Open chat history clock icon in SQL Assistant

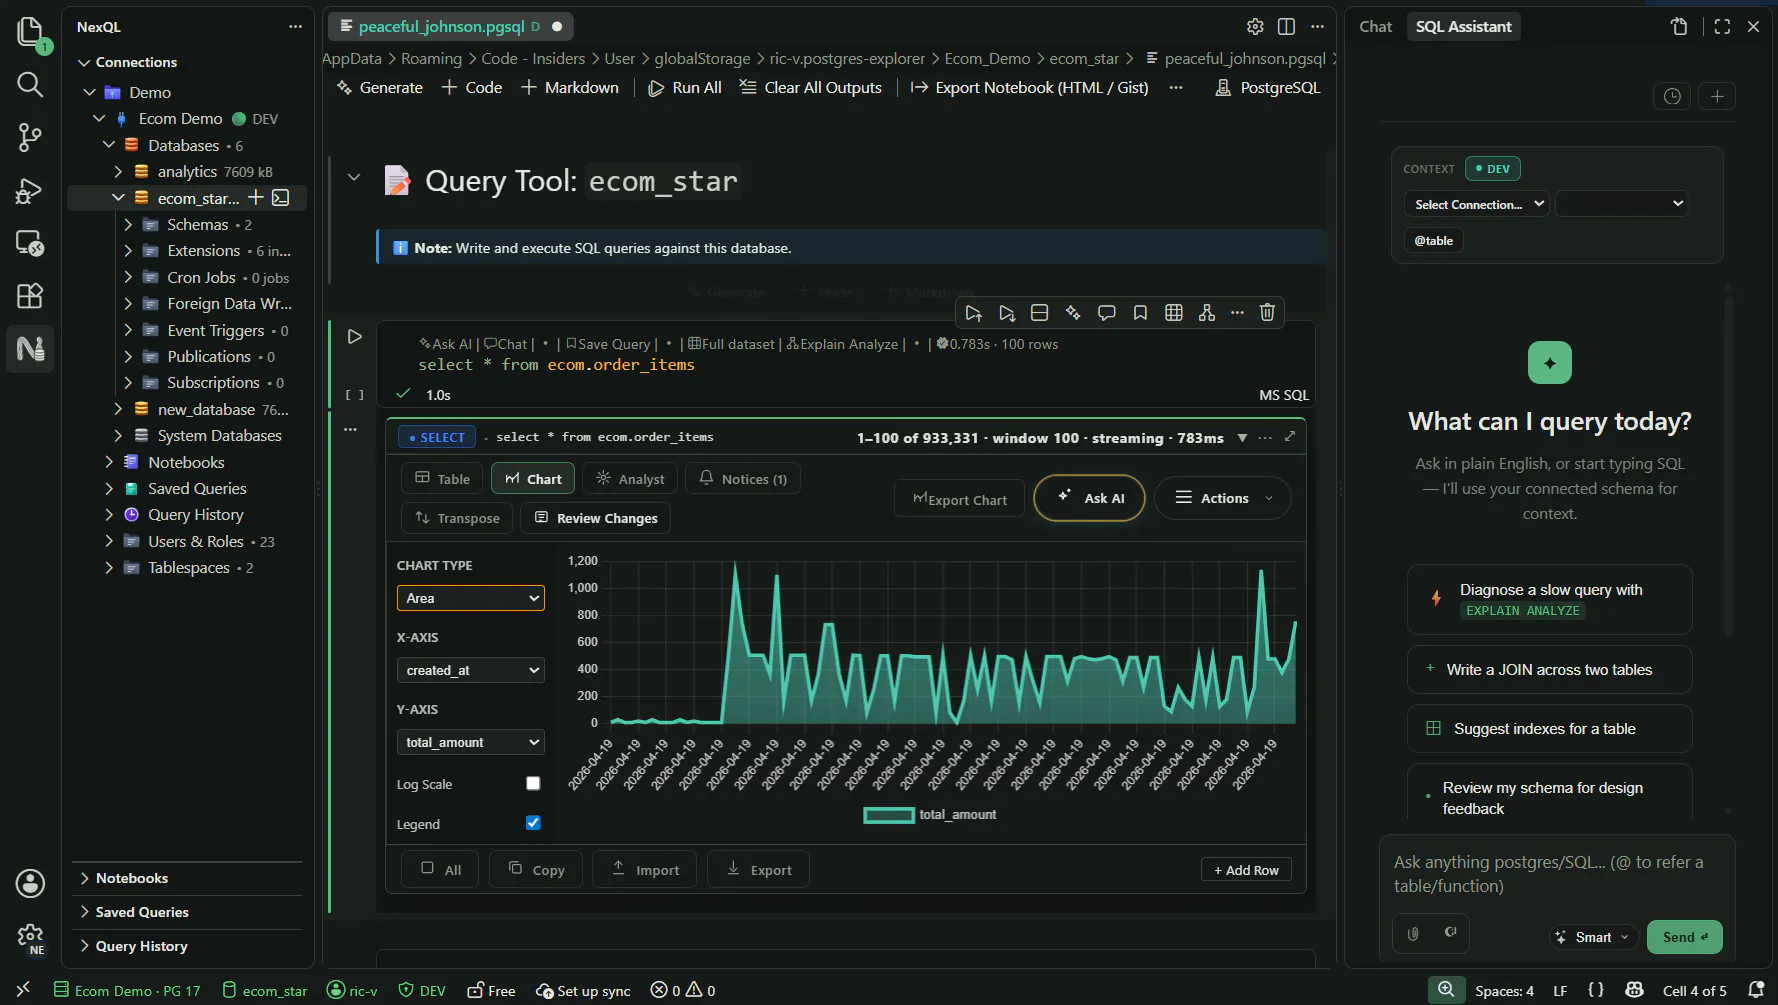pyautogui.click(x=1672, y=96)
